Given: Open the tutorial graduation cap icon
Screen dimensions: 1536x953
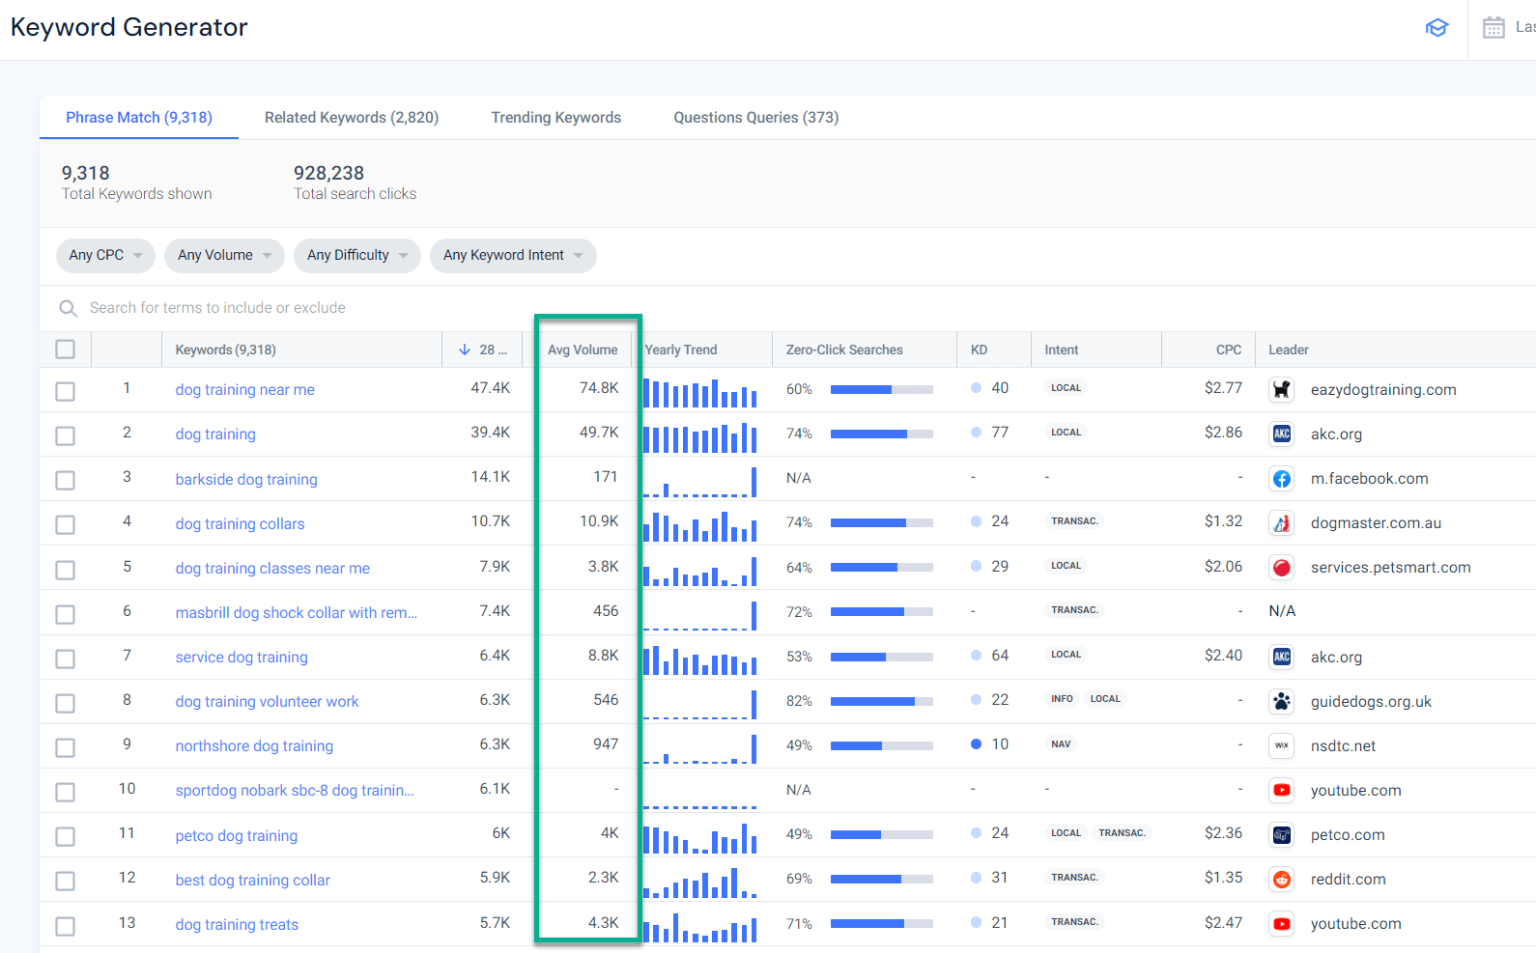Looking at the screenshot, I should pos(1437,27).
